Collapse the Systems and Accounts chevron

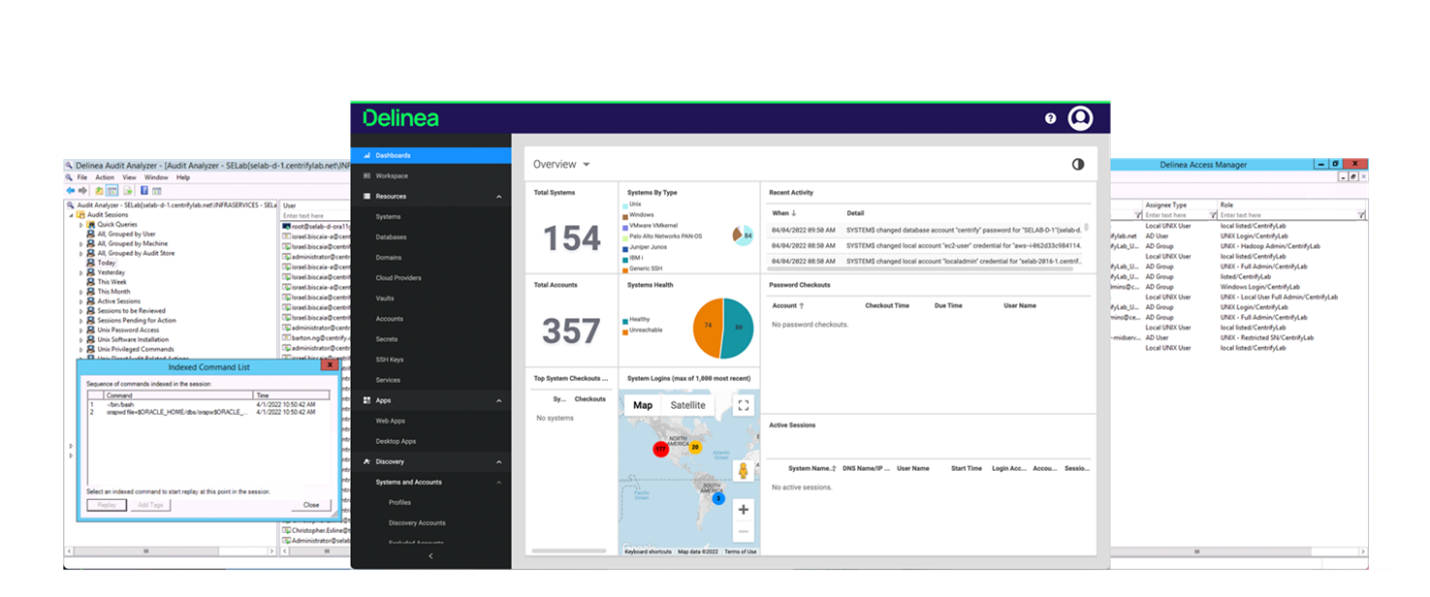coord(499,482)
